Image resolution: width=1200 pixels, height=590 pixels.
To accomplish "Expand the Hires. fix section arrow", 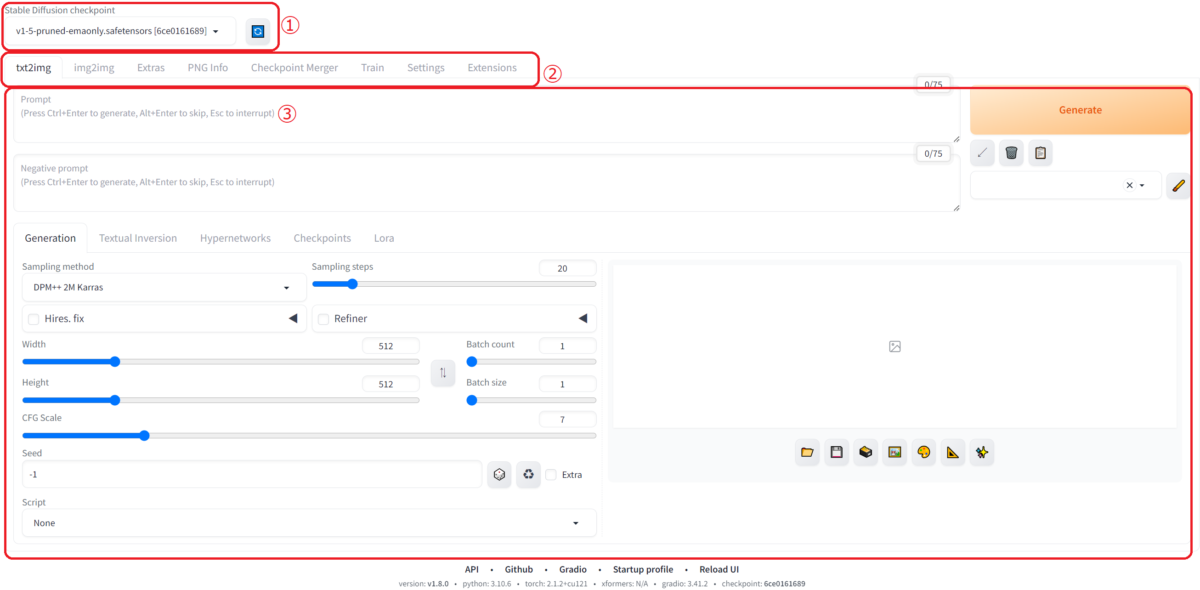I will 292,318.
